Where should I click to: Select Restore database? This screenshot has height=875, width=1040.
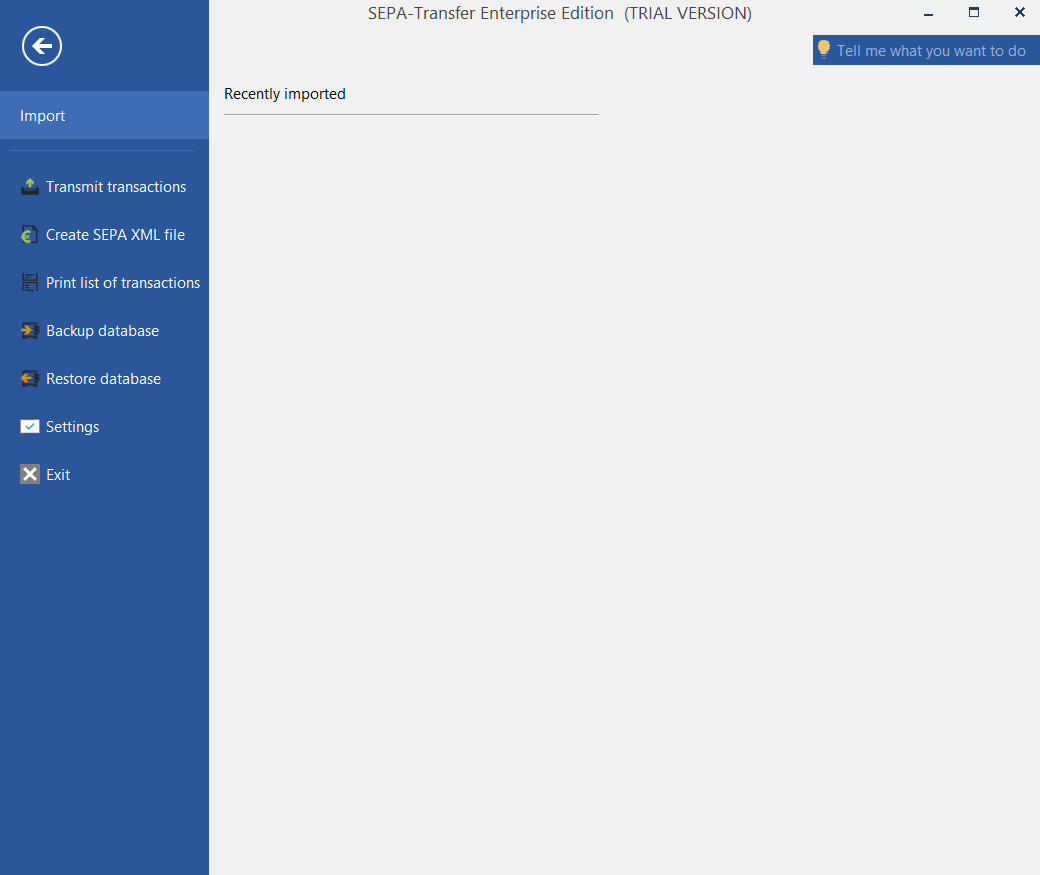pyautogui.click(x=103, y=379)
